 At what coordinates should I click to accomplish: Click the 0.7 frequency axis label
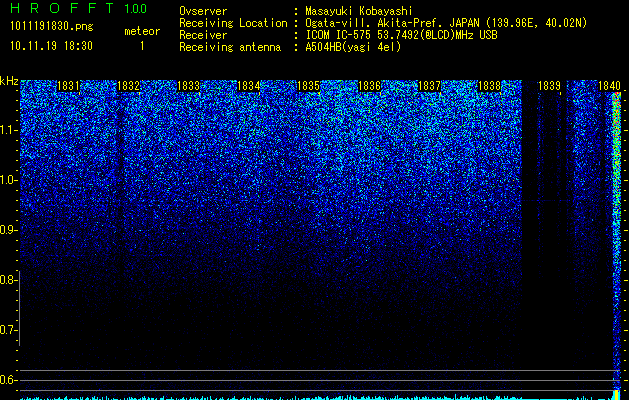pos(8,330)
